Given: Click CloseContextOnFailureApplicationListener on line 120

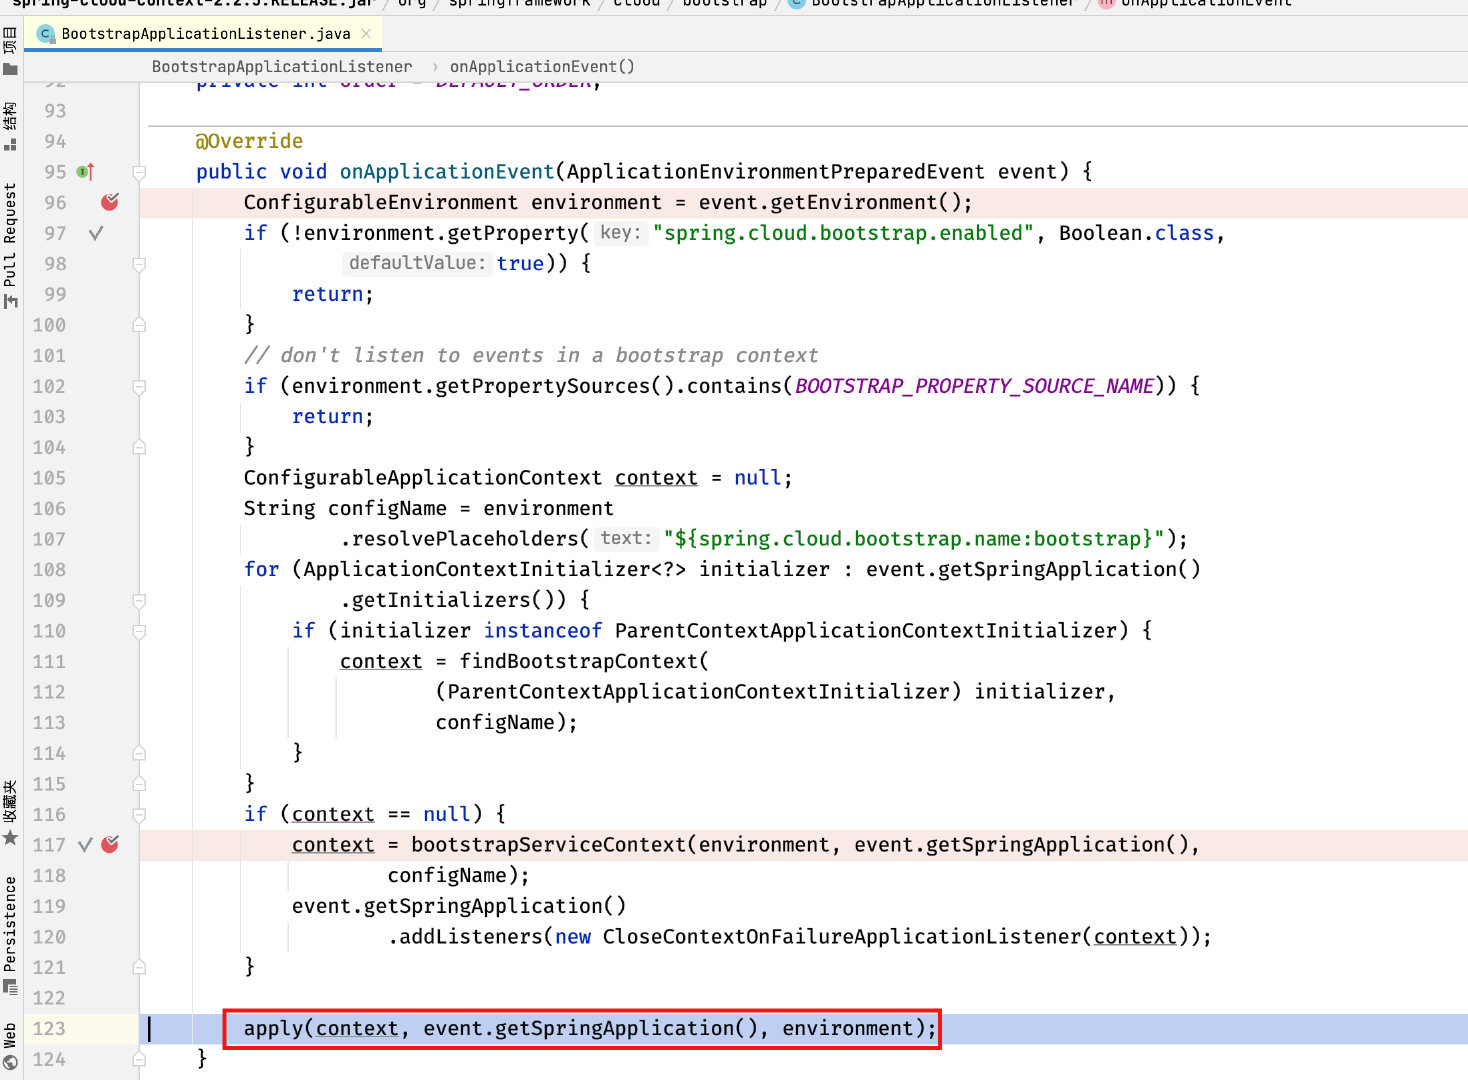Looking at the screenshot, I should click(x=842, y=937).
